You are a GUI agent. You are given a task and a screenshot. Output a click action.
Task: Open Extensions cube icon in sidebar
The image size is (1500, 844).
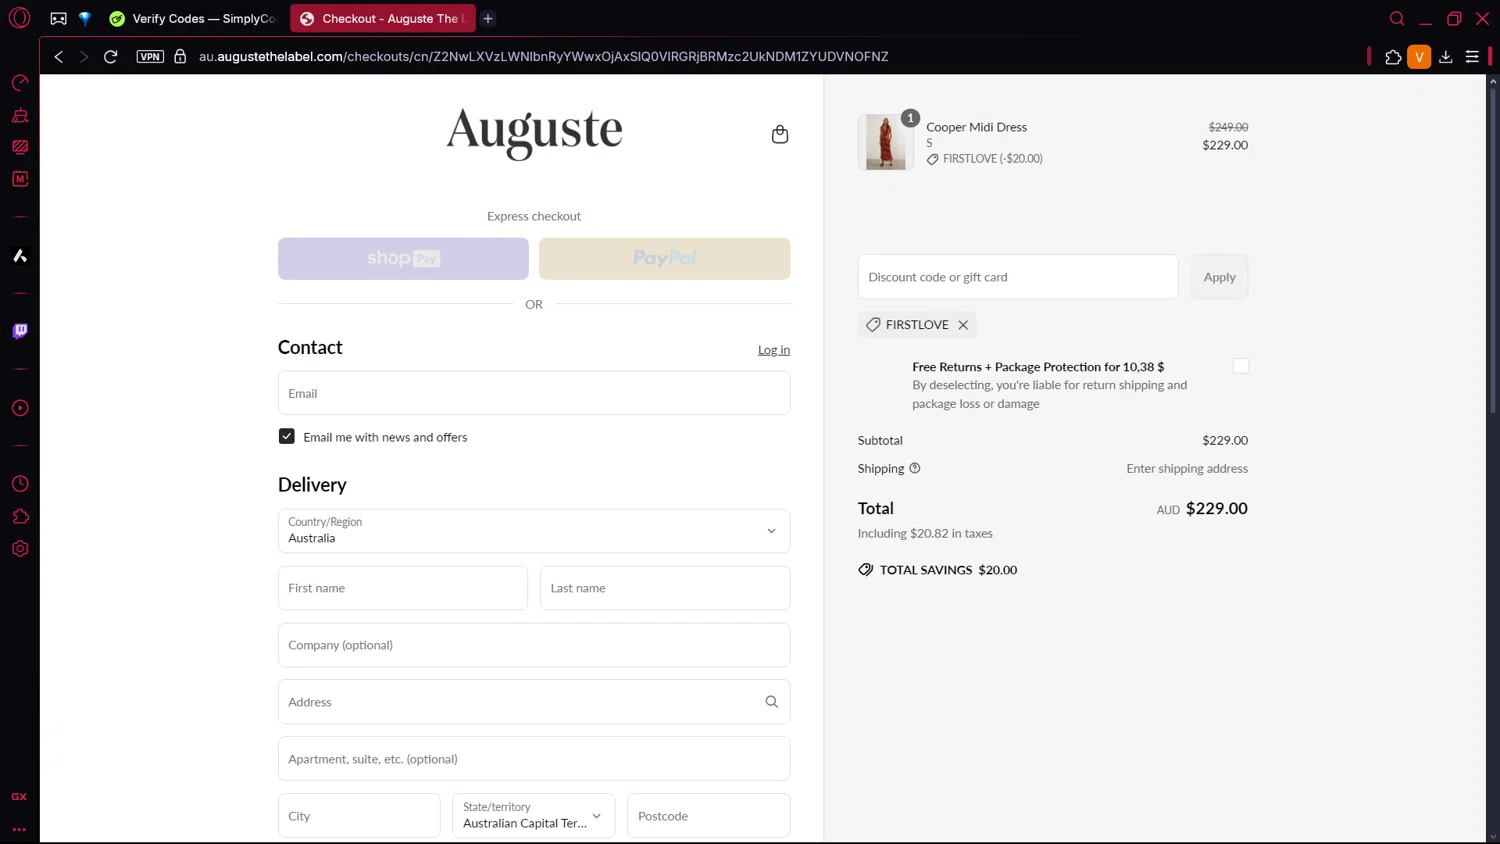(x=20, y=516)
